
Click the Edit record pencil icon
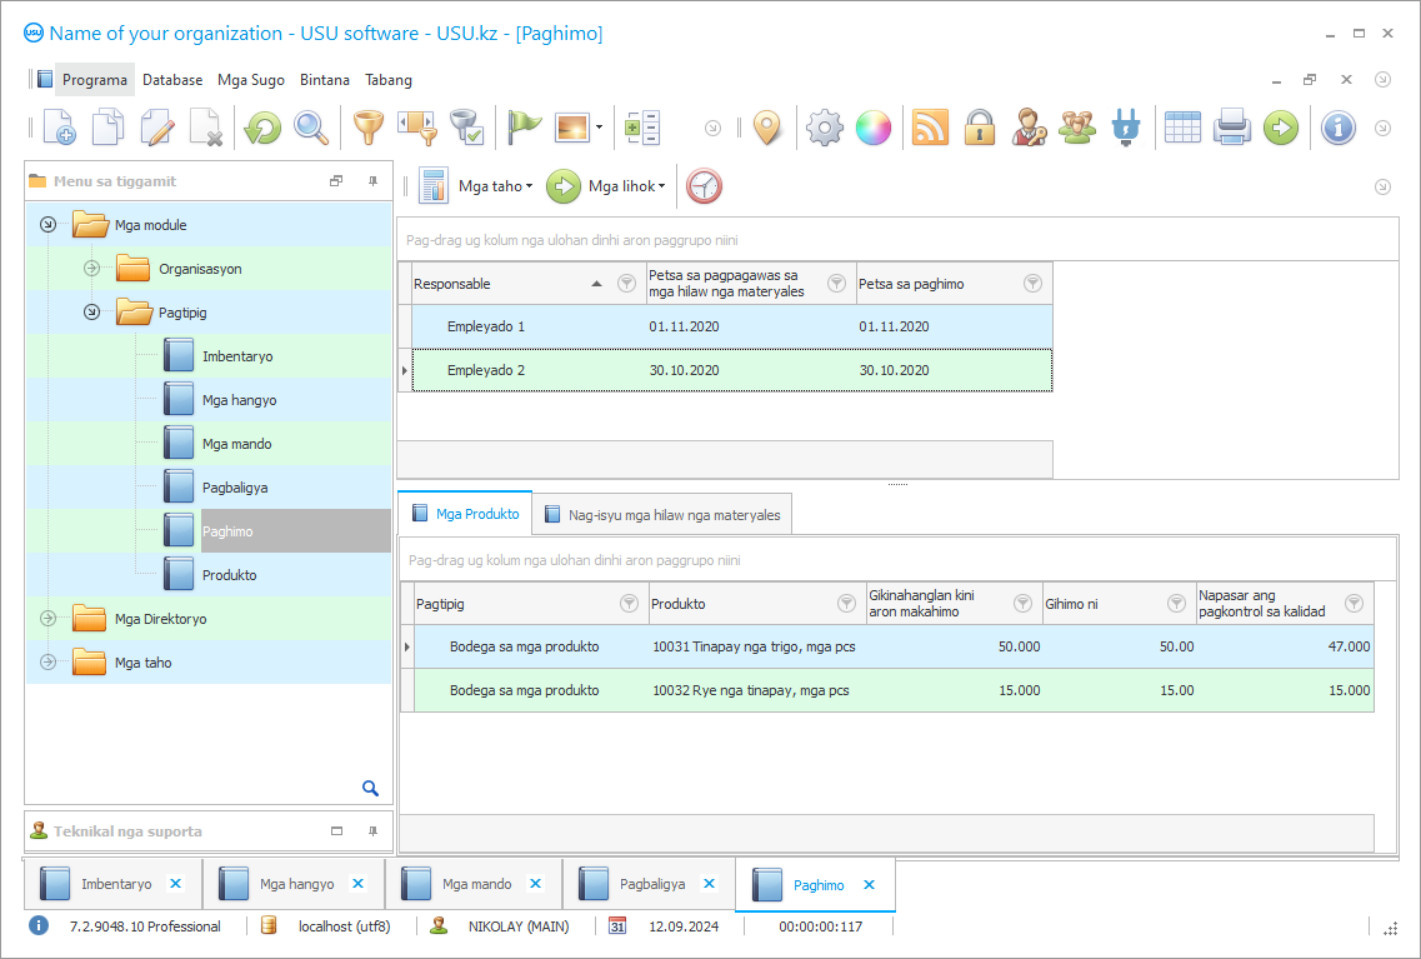(157, 127)
